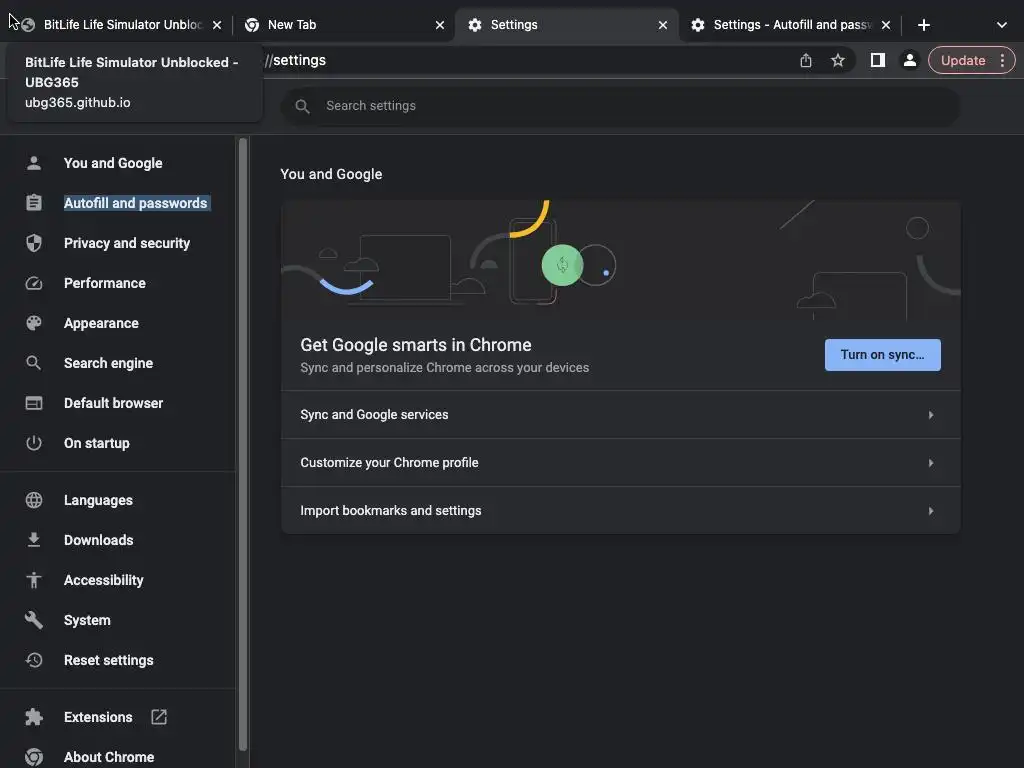Click the bookmark star icon
This screenshot has height=768, width=1024.
pyautogui.click(x=838, y=60)
